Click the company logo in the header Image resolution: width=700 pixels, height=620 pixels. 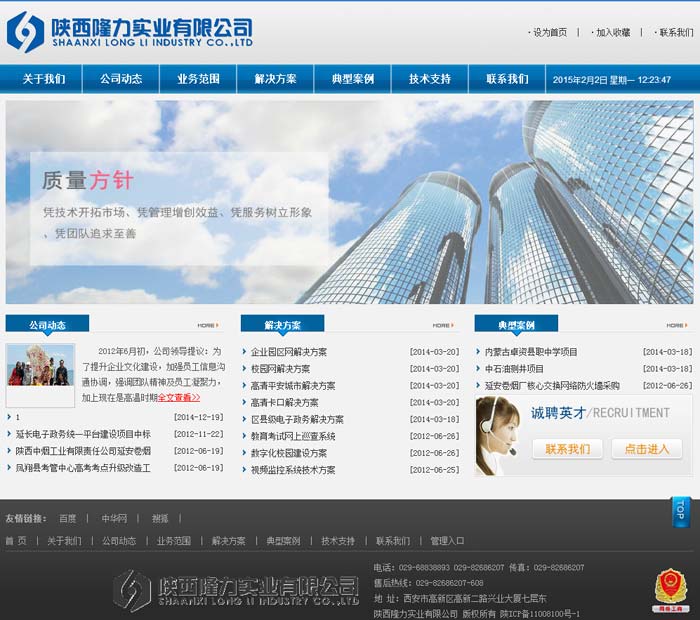pyautogui.click(x=129, y=31)
